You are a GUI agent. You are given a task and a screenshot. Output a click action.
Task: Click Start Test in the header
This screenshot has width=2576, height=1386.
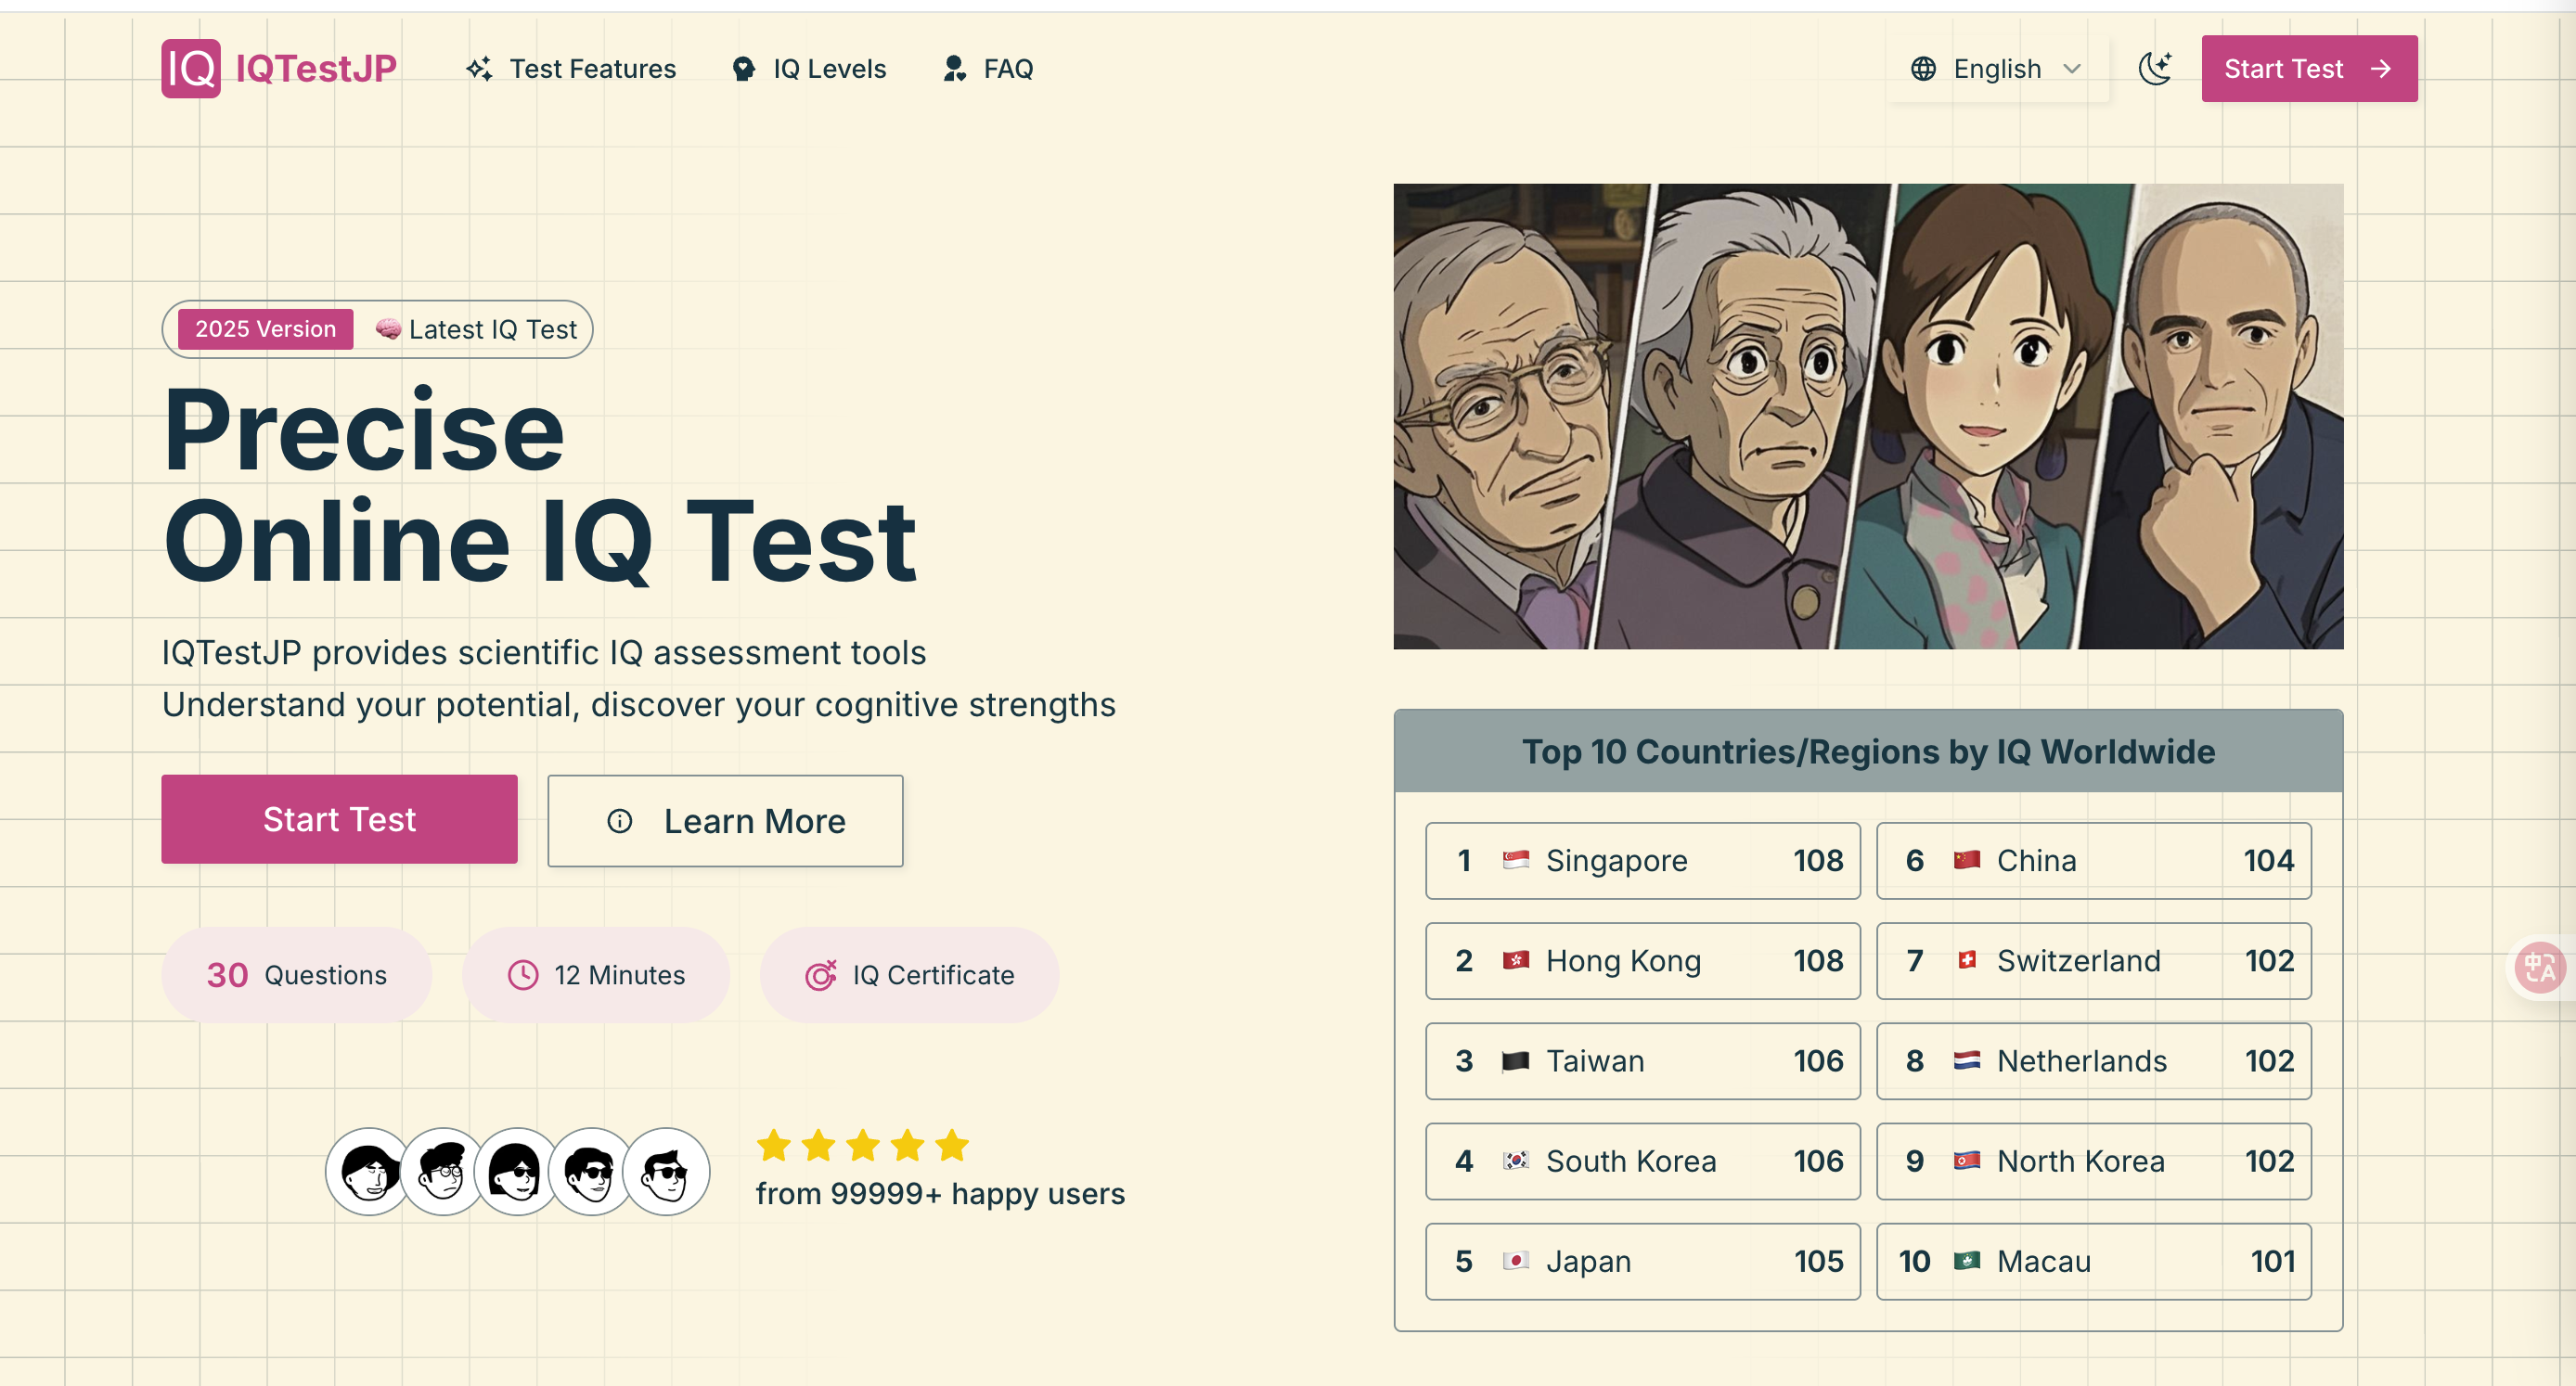tap(2309, 69)
